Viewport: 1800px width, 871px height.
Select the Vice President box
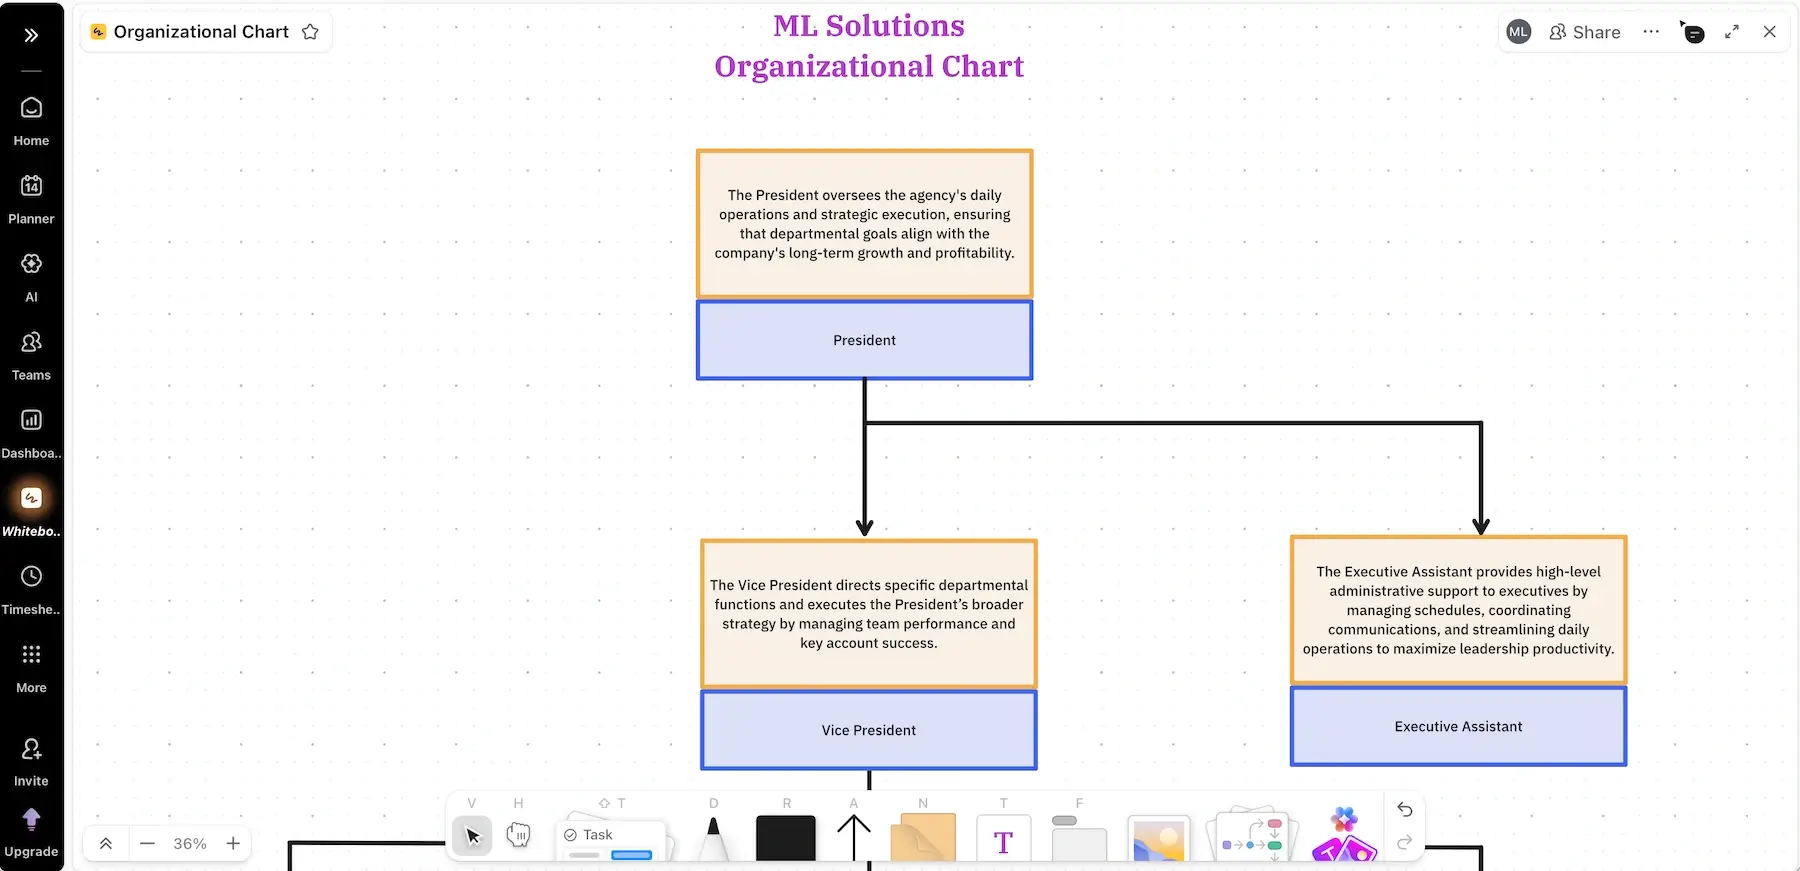(869, 730)
